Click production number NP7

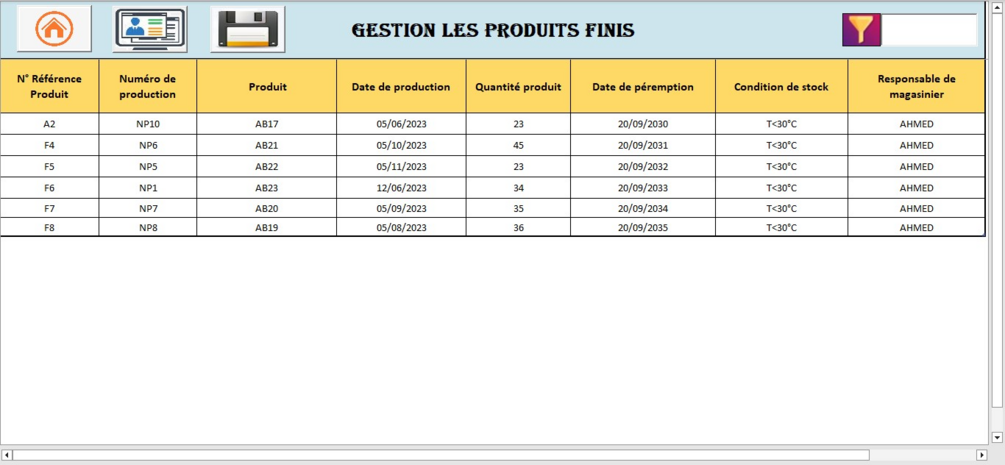(x=147, y=208)
